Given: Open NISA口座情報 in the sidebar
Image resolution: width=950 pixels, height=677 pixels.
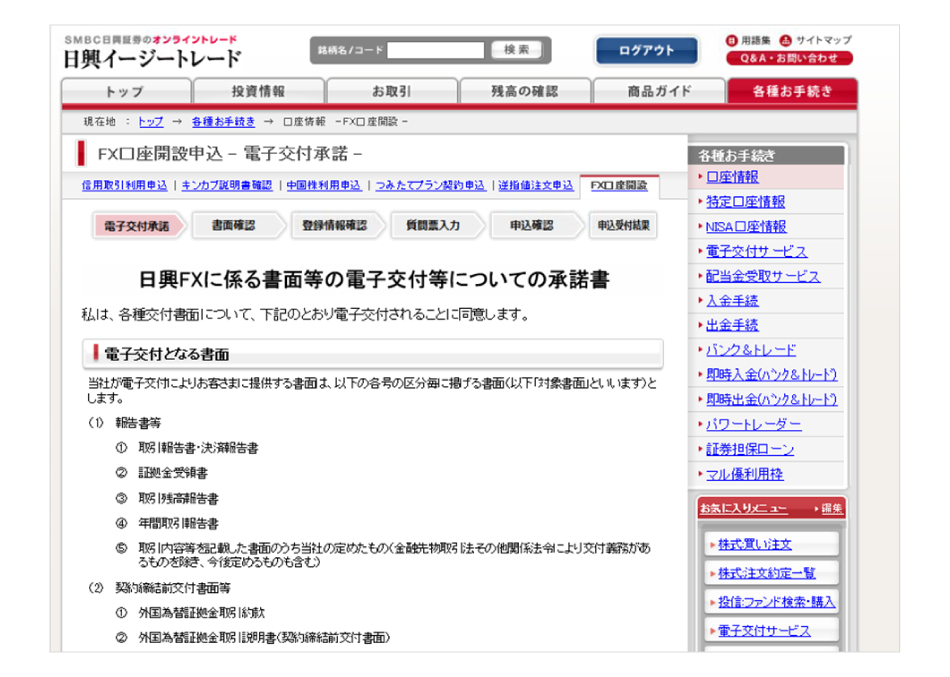Looking at the screenshot, I should [x=745, y=227].
